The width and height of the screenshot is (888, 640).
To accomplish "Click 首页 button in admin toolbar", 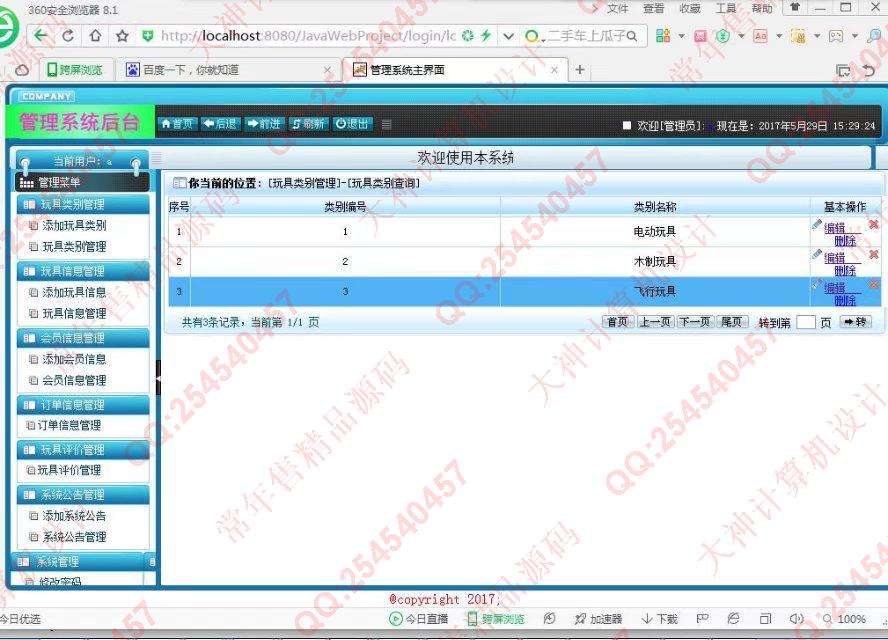I will tap(177, 124).
